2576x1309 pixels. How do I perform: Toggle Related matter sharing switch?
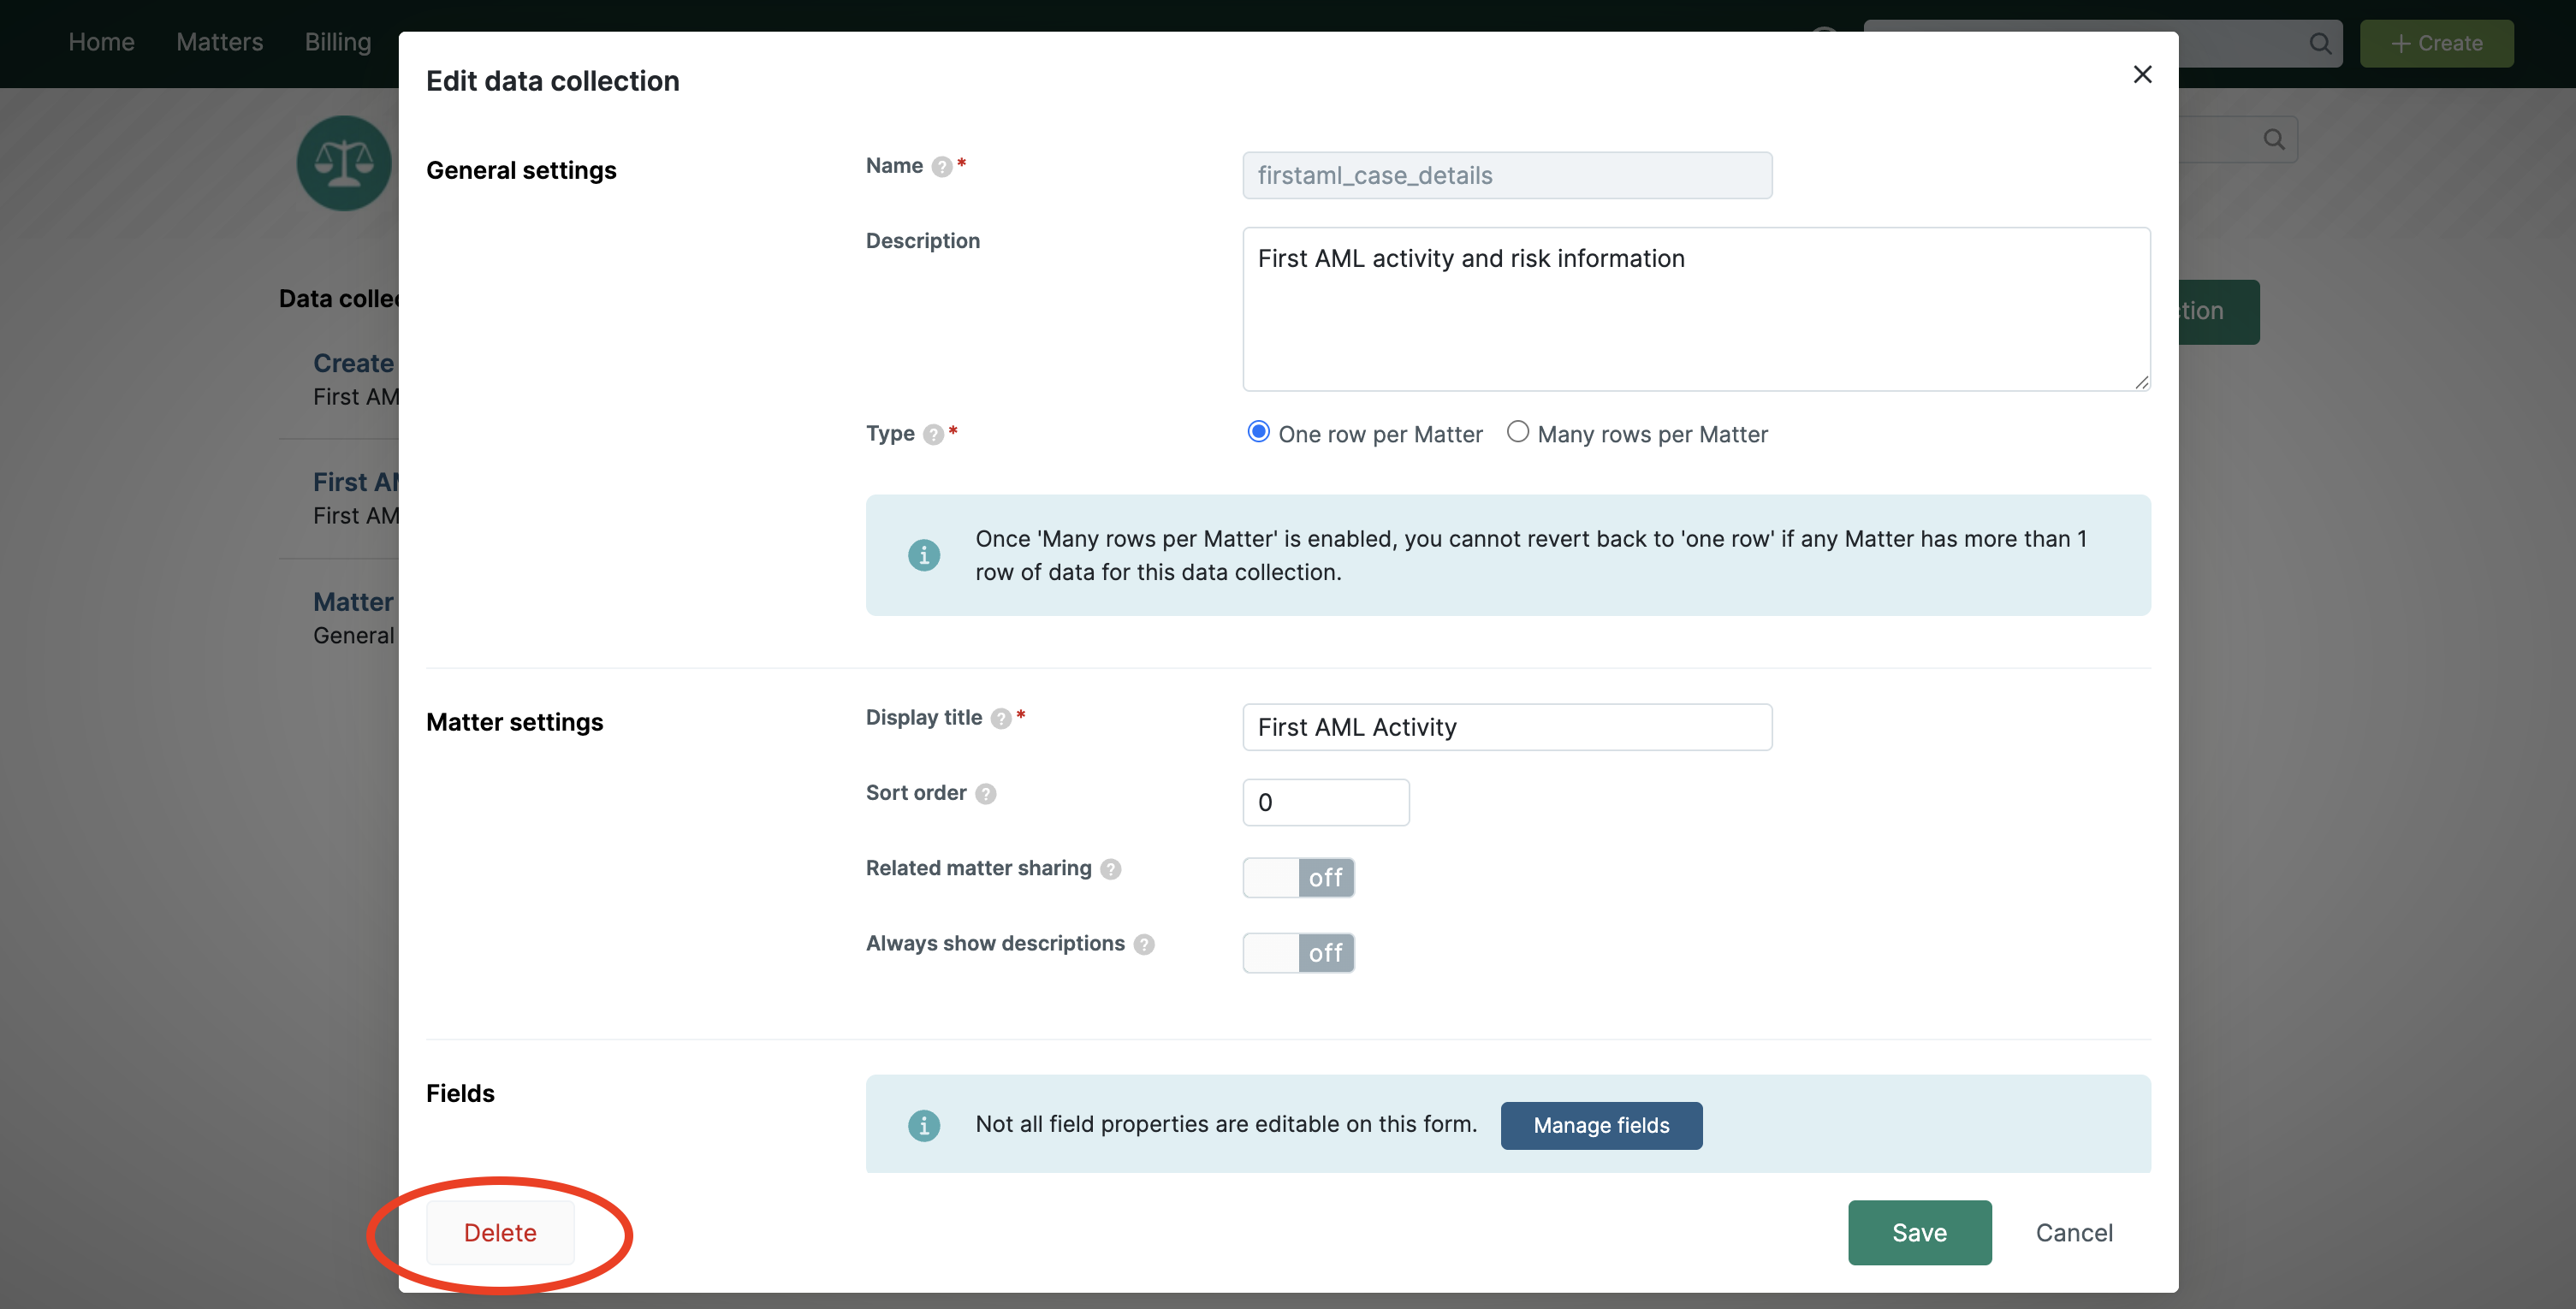pos(1298,877)
